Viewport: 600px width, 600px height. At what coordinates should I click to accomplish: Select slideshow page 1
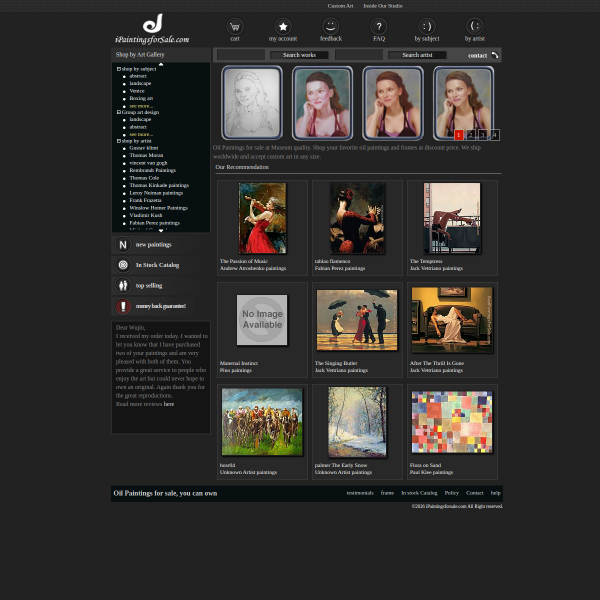(458, 135)
